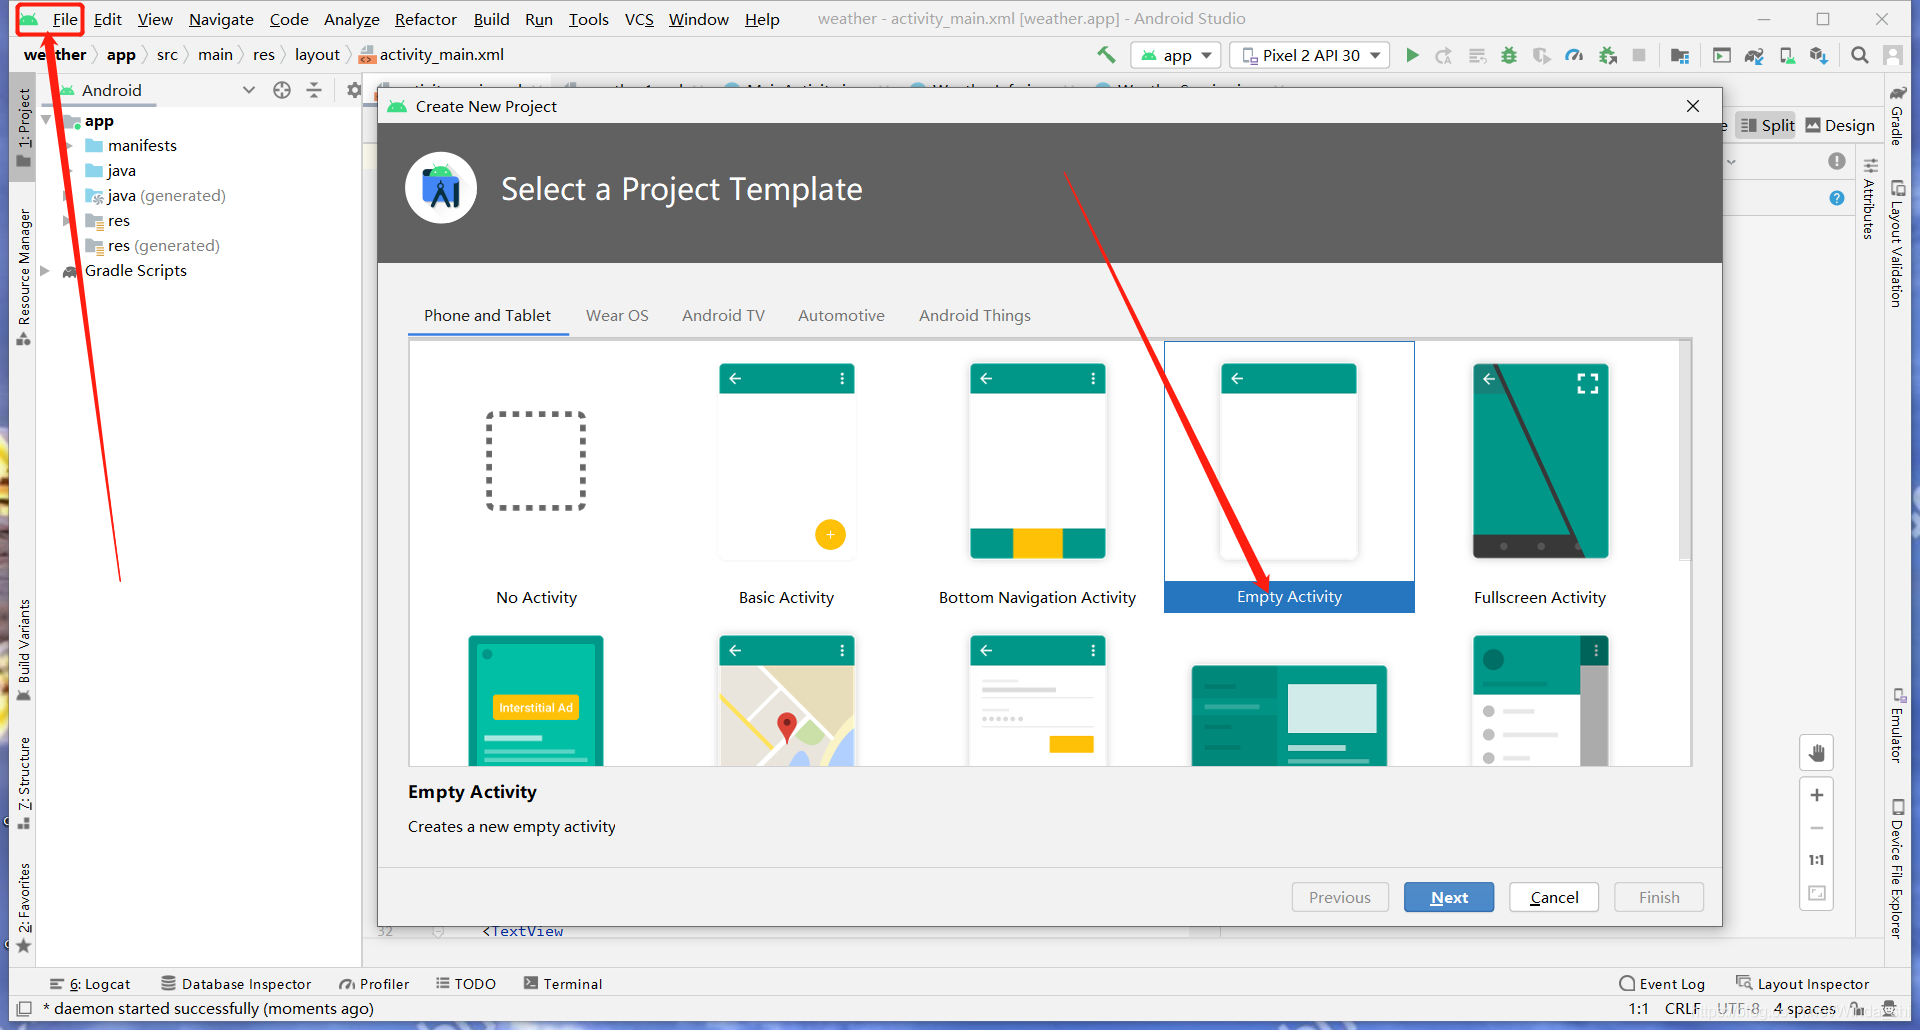Switch editor to Split view
The width and height of the screenshot is (1920, 1030).
pos(1767,125)
